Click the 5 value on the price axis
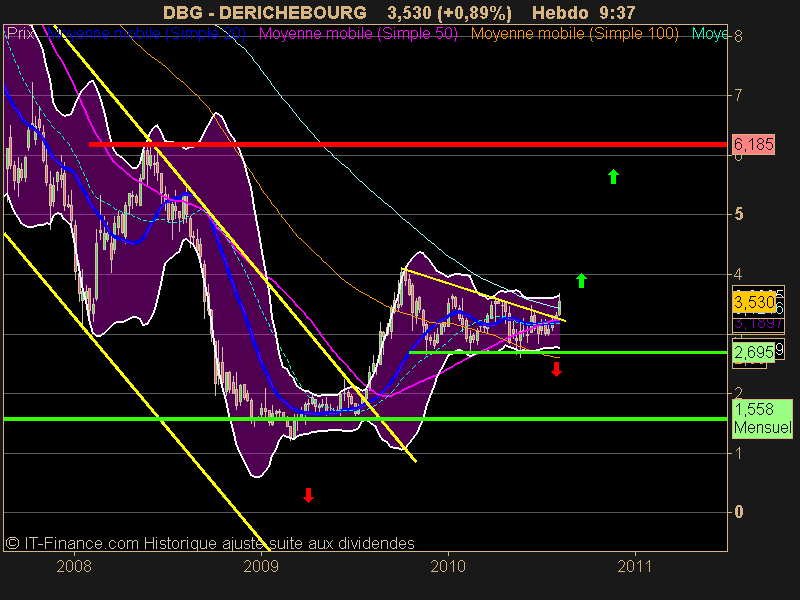The width and height of the screenshot is (800, 600). coord(738,214)
